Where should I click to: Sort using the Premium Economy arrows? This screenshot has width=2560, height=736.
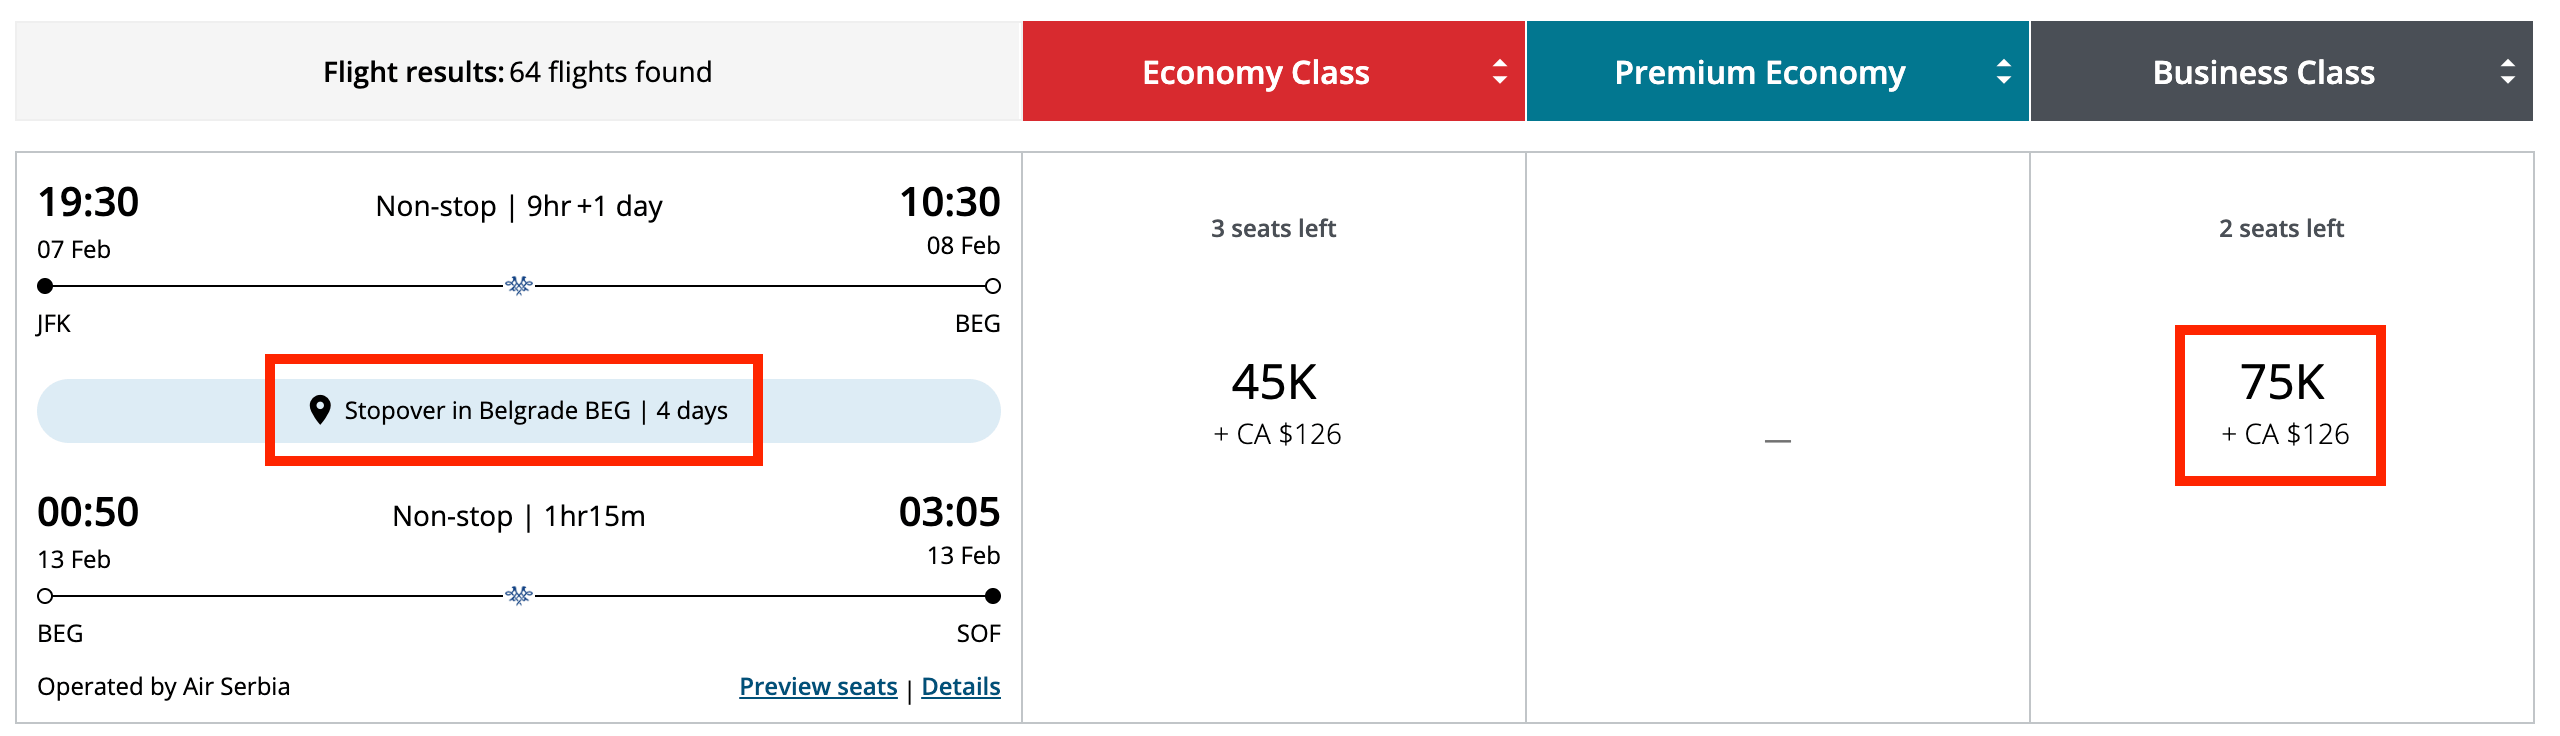point(2003,72)
